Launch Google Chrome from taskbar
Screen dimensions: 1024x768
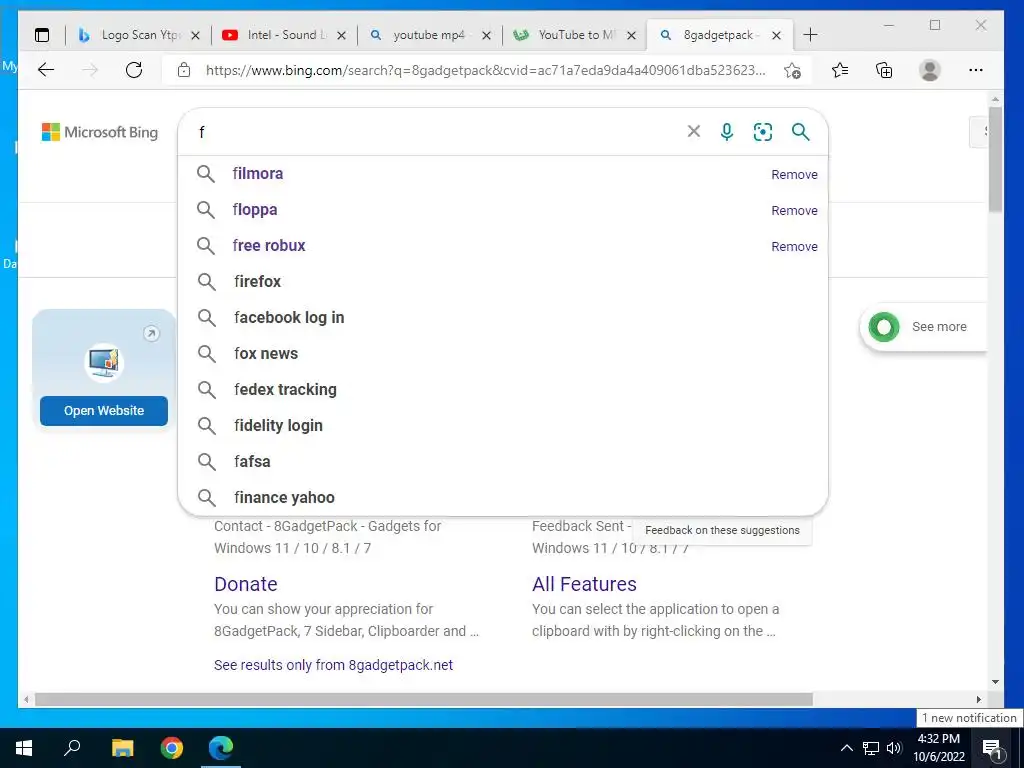172,748
